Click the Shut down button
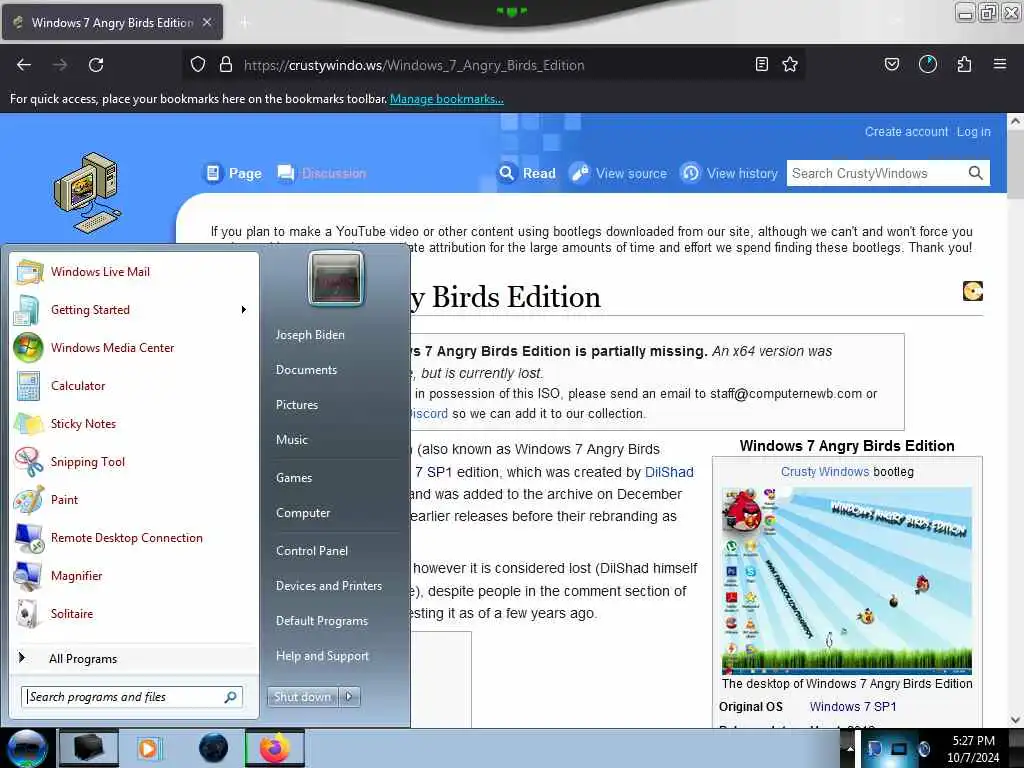The width and height of the screenshot is (1024, 768). click(302, 697)
